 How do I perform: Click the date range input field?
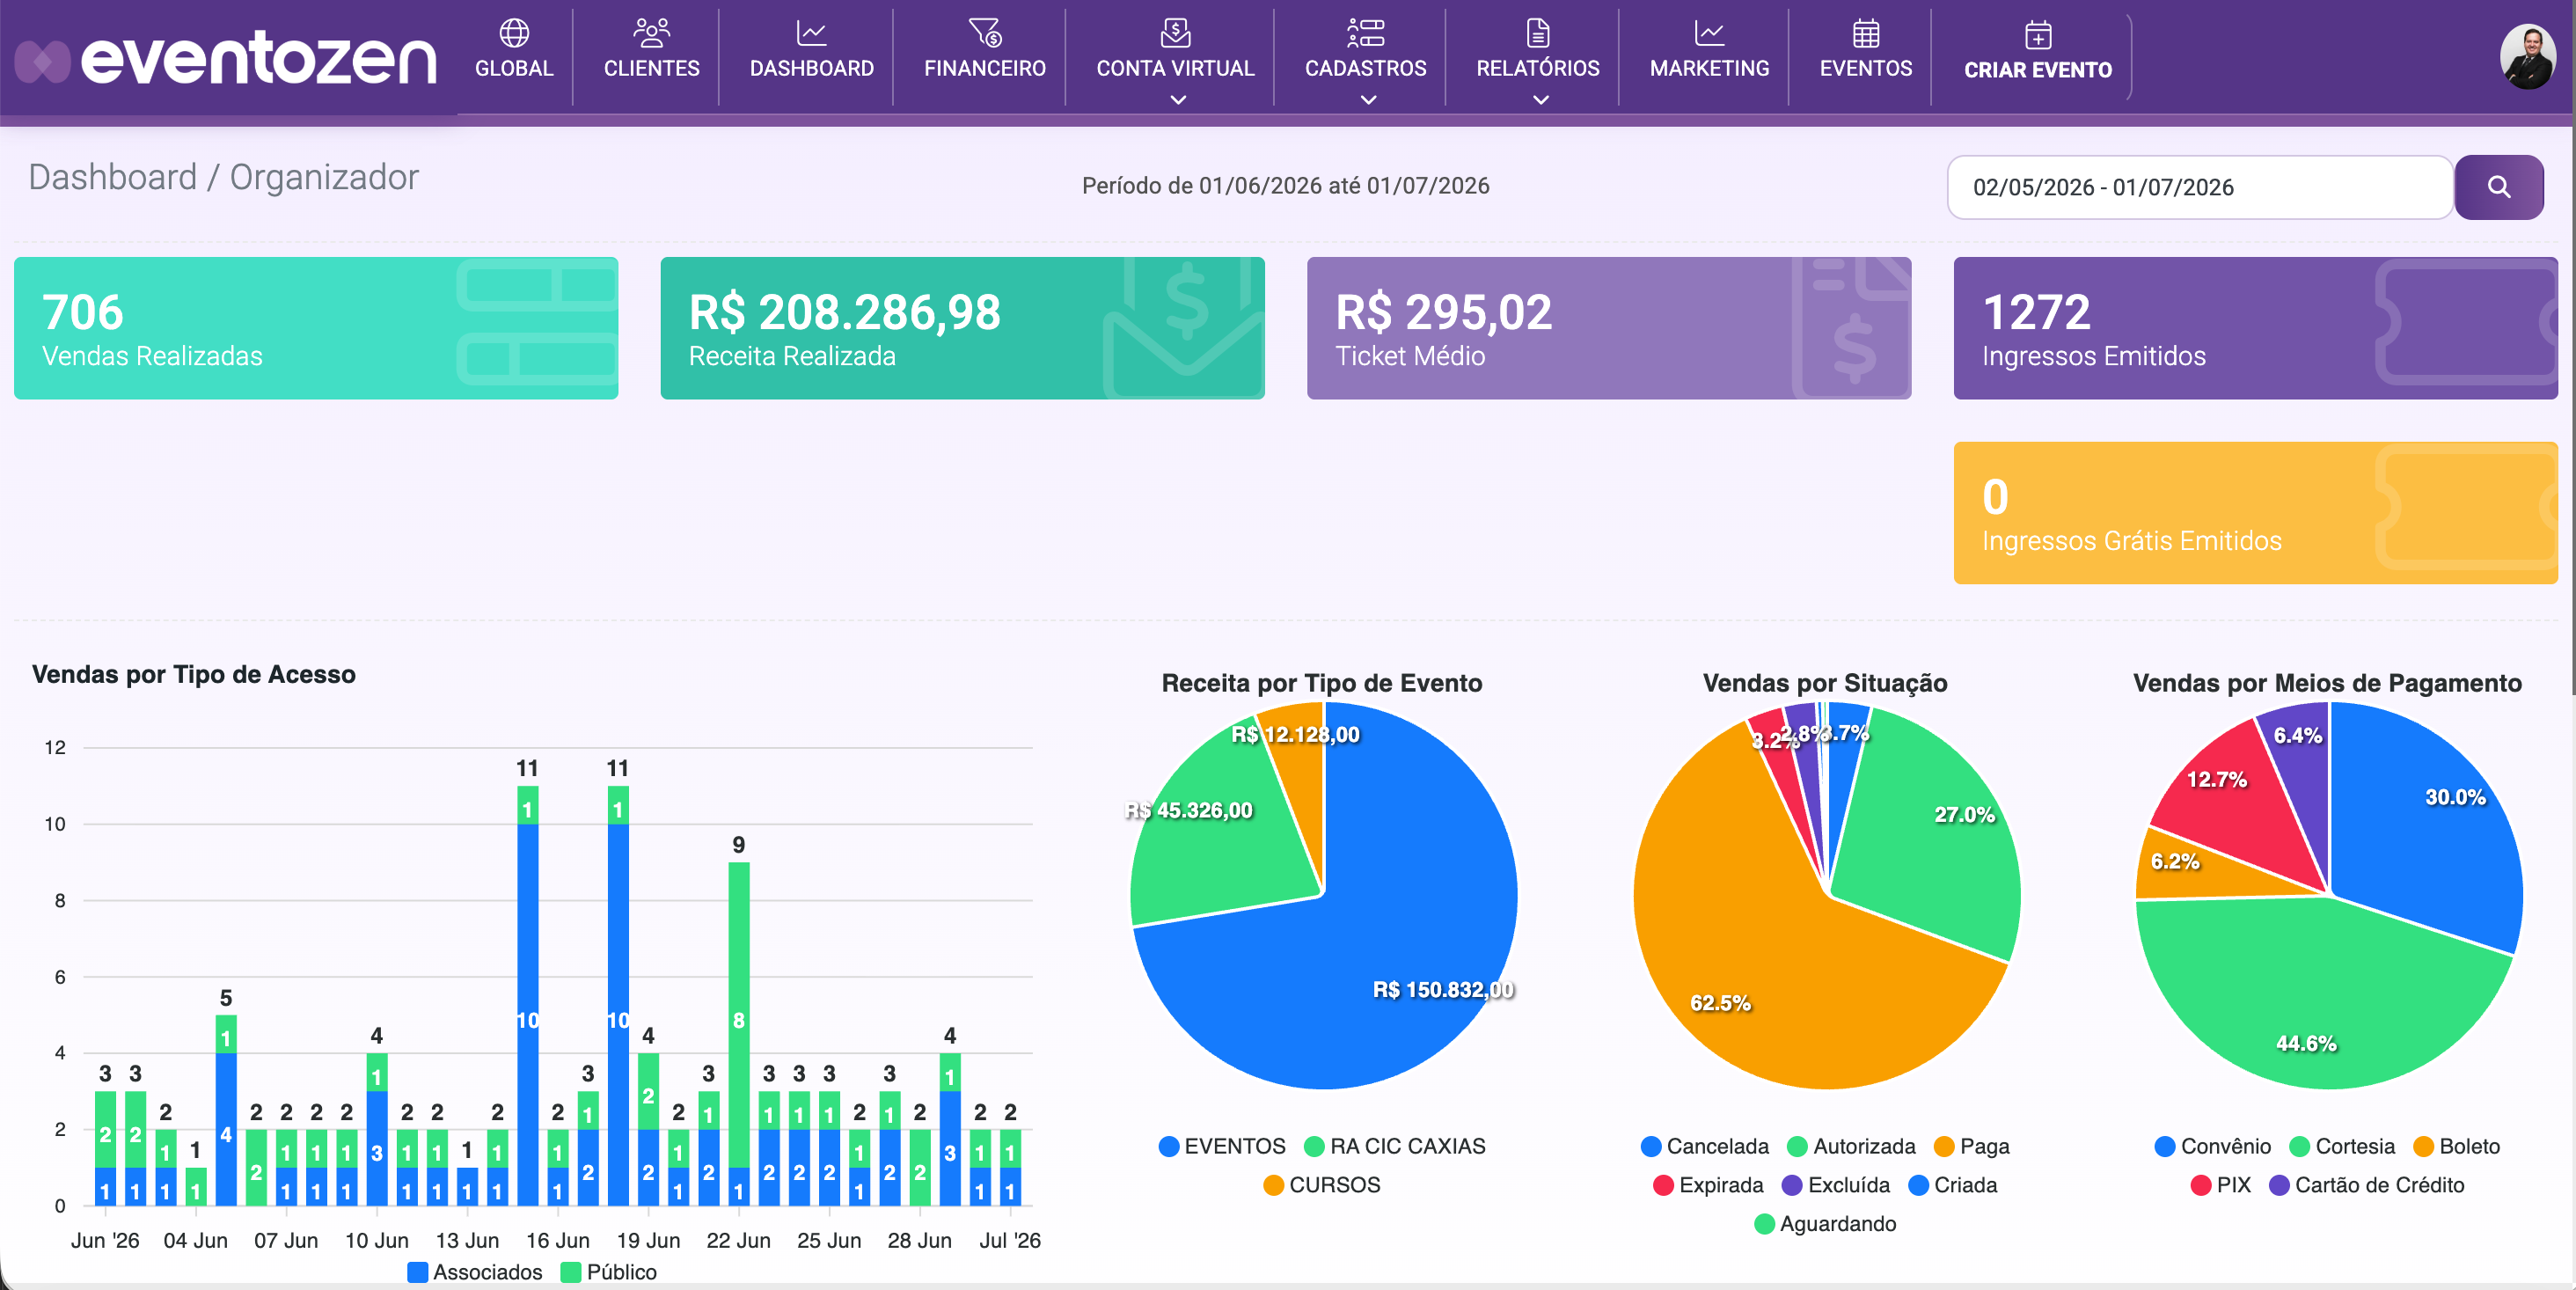coord(2199,187)
